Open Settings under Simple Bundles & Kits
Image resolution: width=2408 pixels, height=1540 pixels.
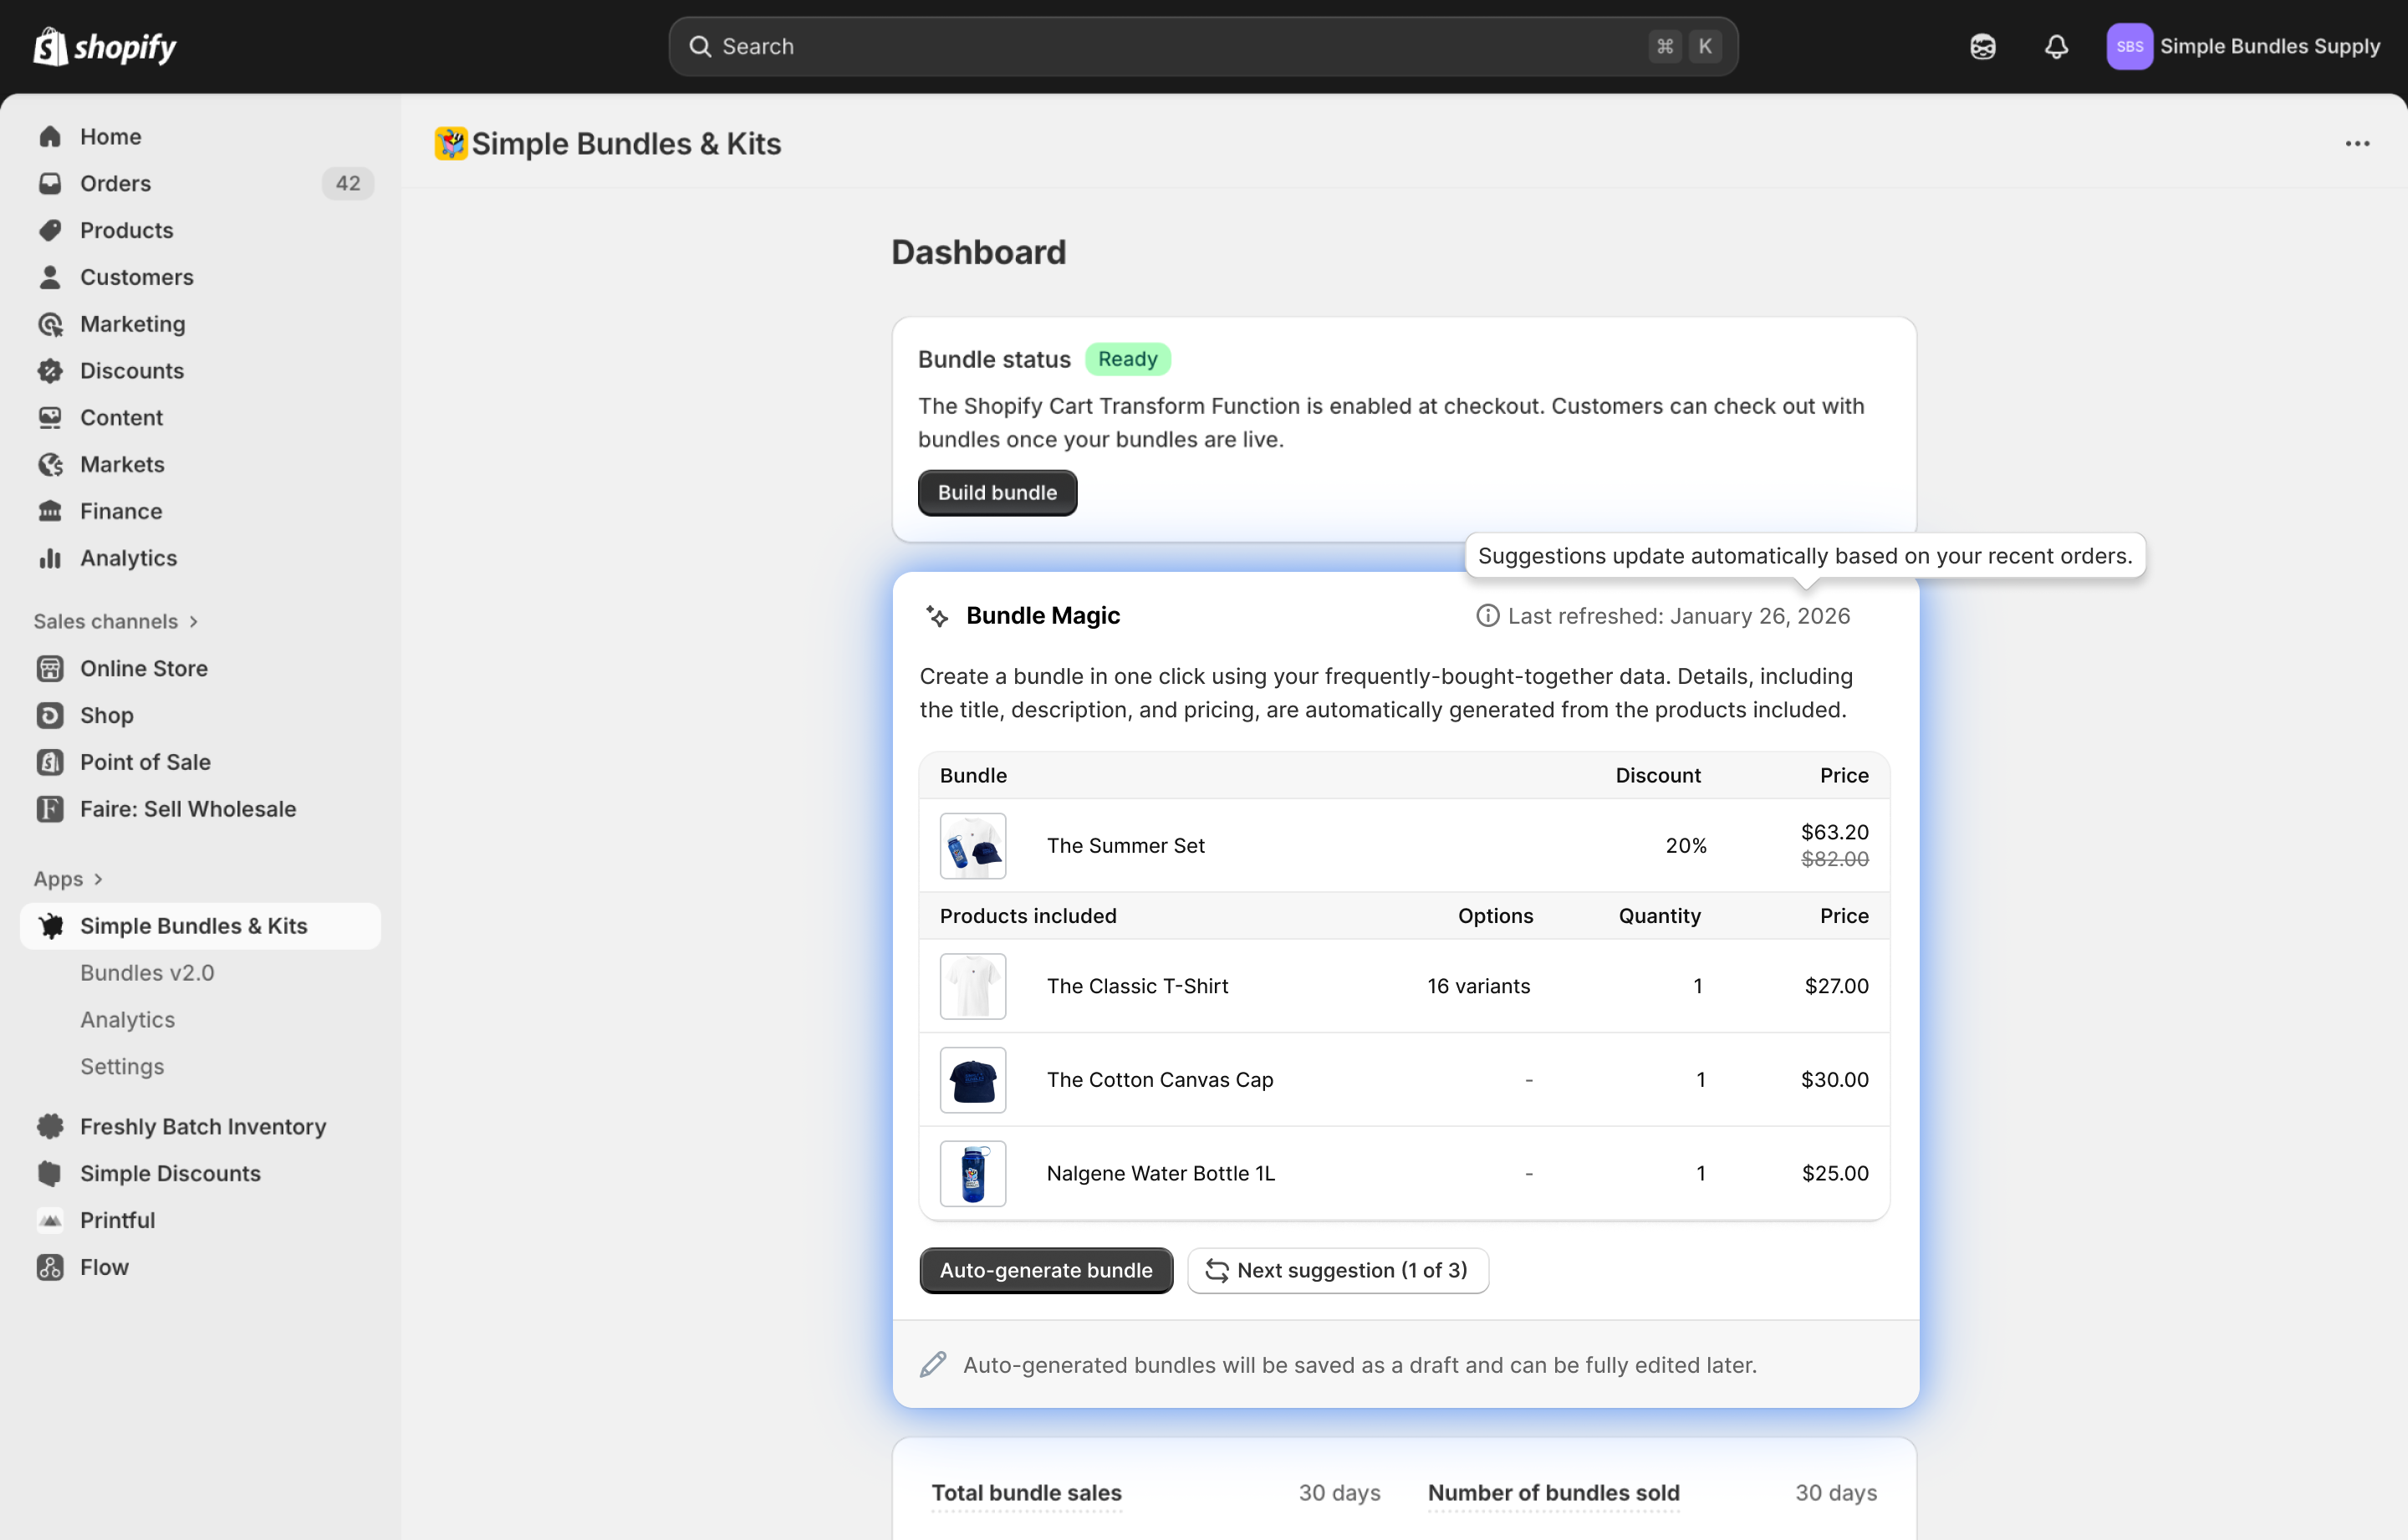coord(122,1066)
